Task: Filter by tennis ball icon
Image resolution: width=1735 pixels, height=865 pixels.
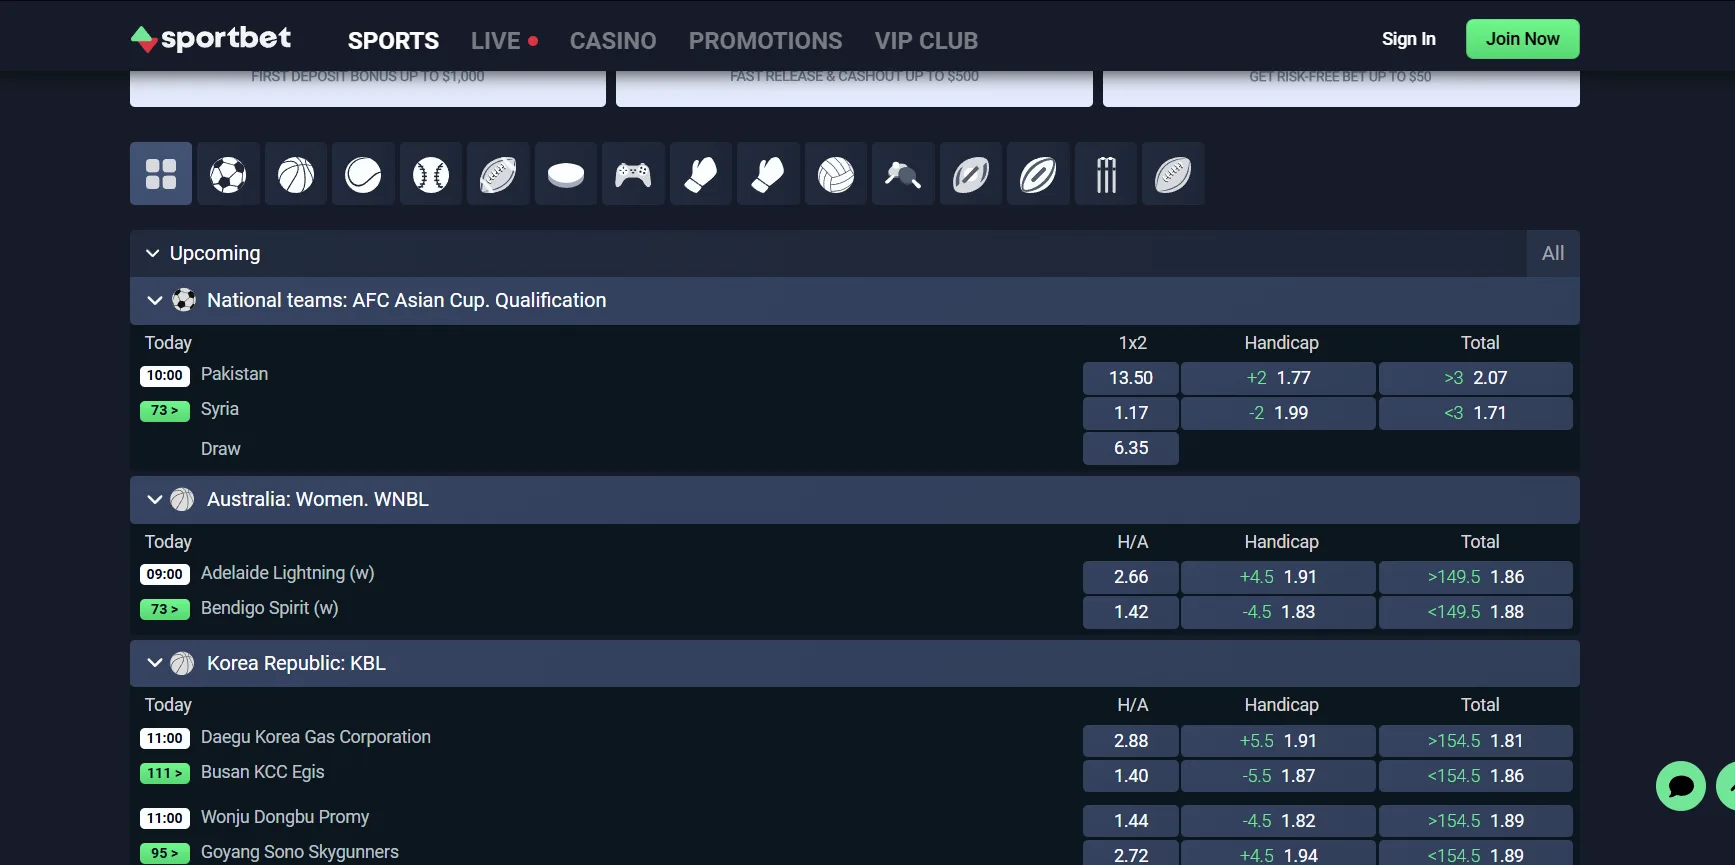Action: pos(363,174)
